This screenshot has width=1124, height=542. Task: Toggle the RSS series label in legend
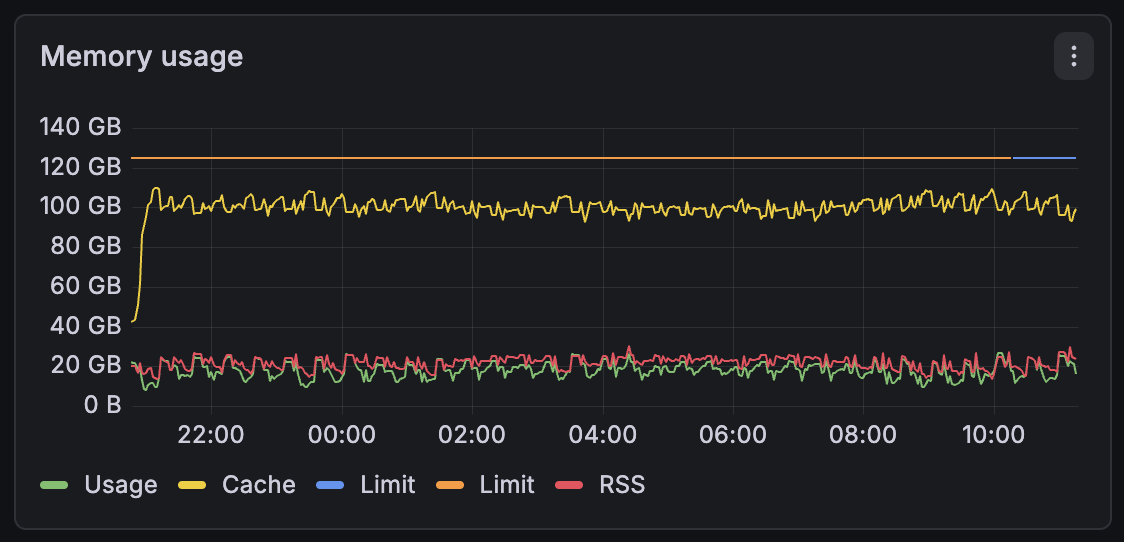[622, 485]
